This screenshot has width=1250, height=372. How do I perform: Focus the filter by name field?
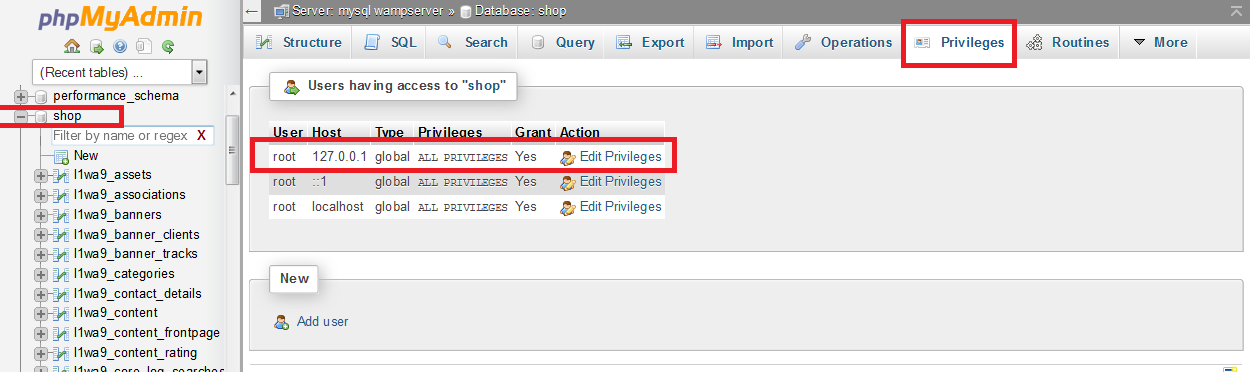(x=121, y=135)
